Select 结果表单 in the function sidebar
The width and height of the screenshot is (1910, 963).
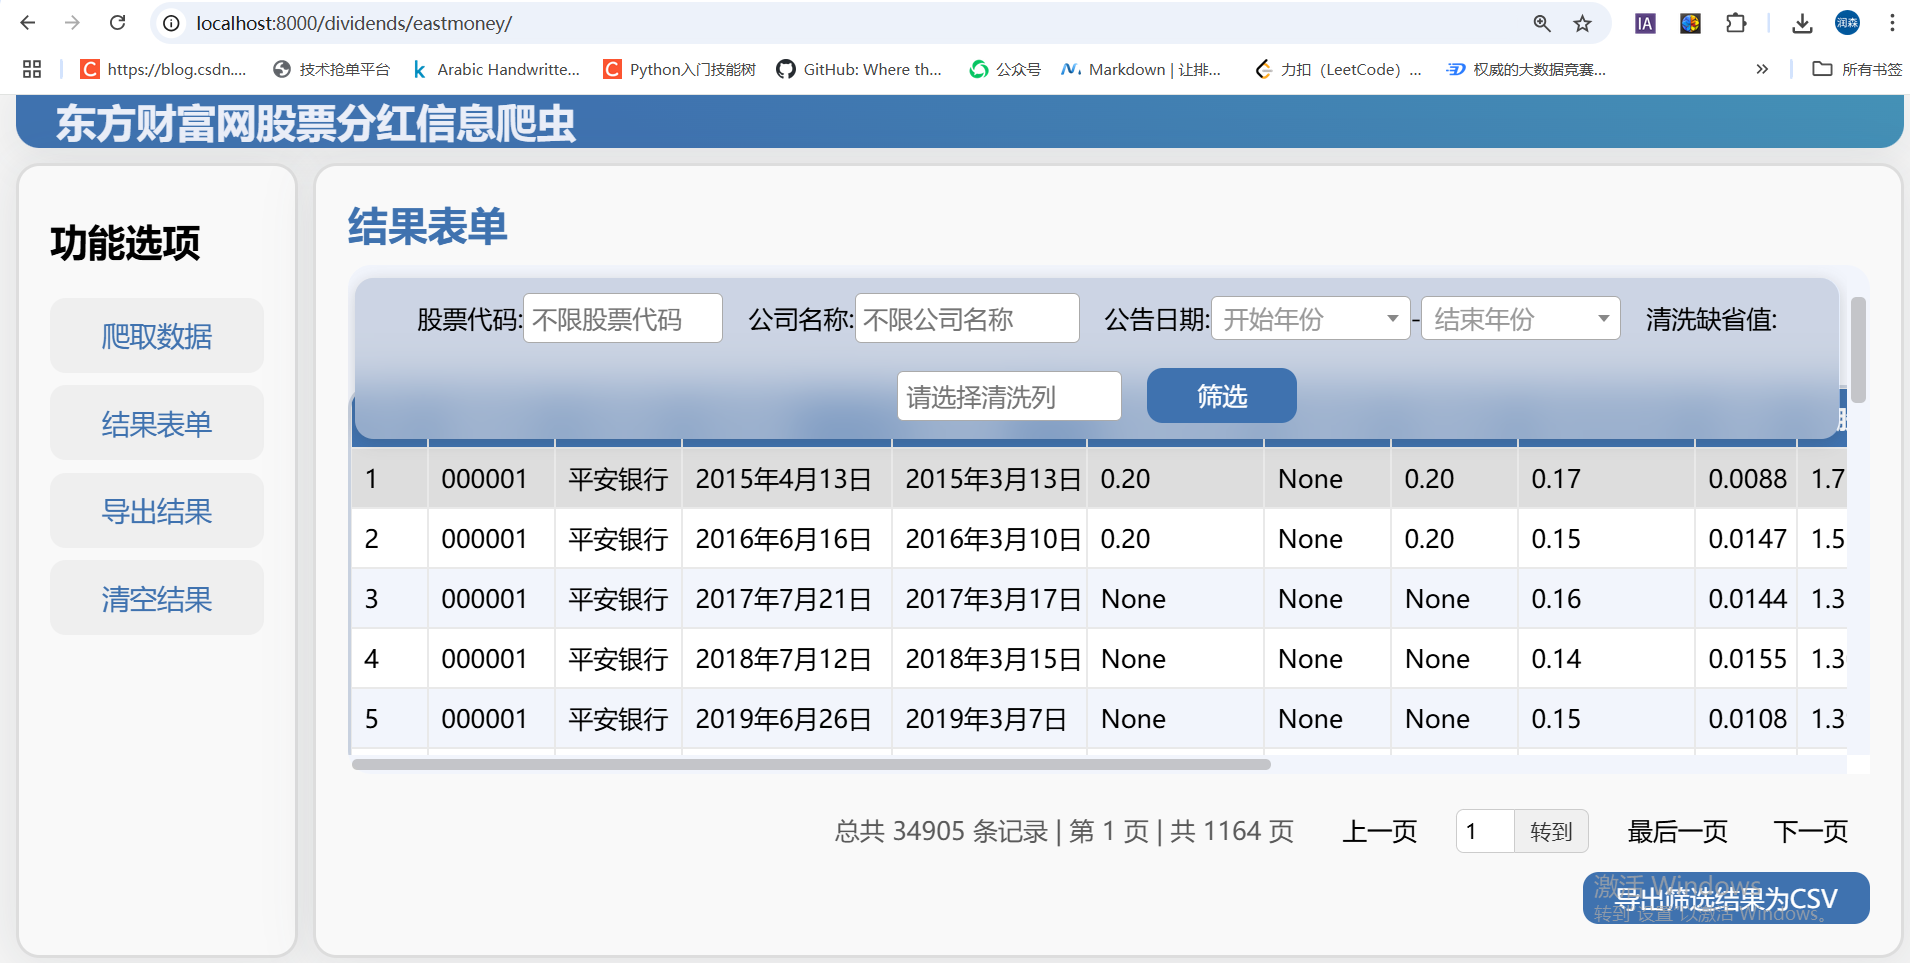coord(157,424)
